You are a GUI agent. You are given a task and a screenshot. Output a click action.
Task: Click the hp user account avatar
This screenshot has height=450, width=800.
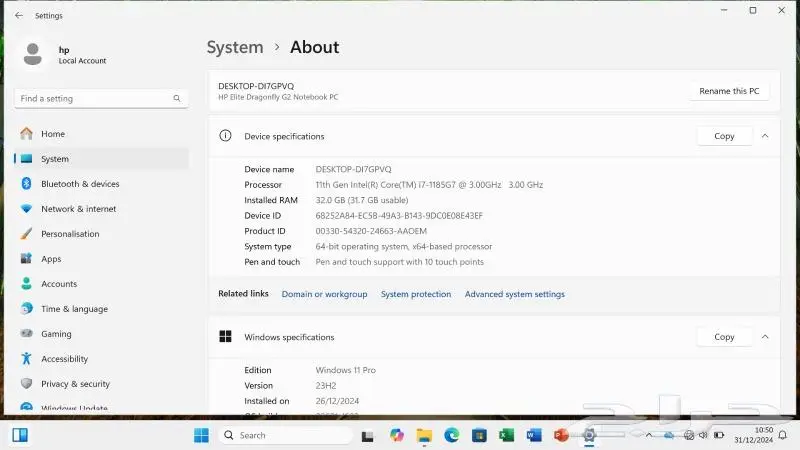[33, 54]
